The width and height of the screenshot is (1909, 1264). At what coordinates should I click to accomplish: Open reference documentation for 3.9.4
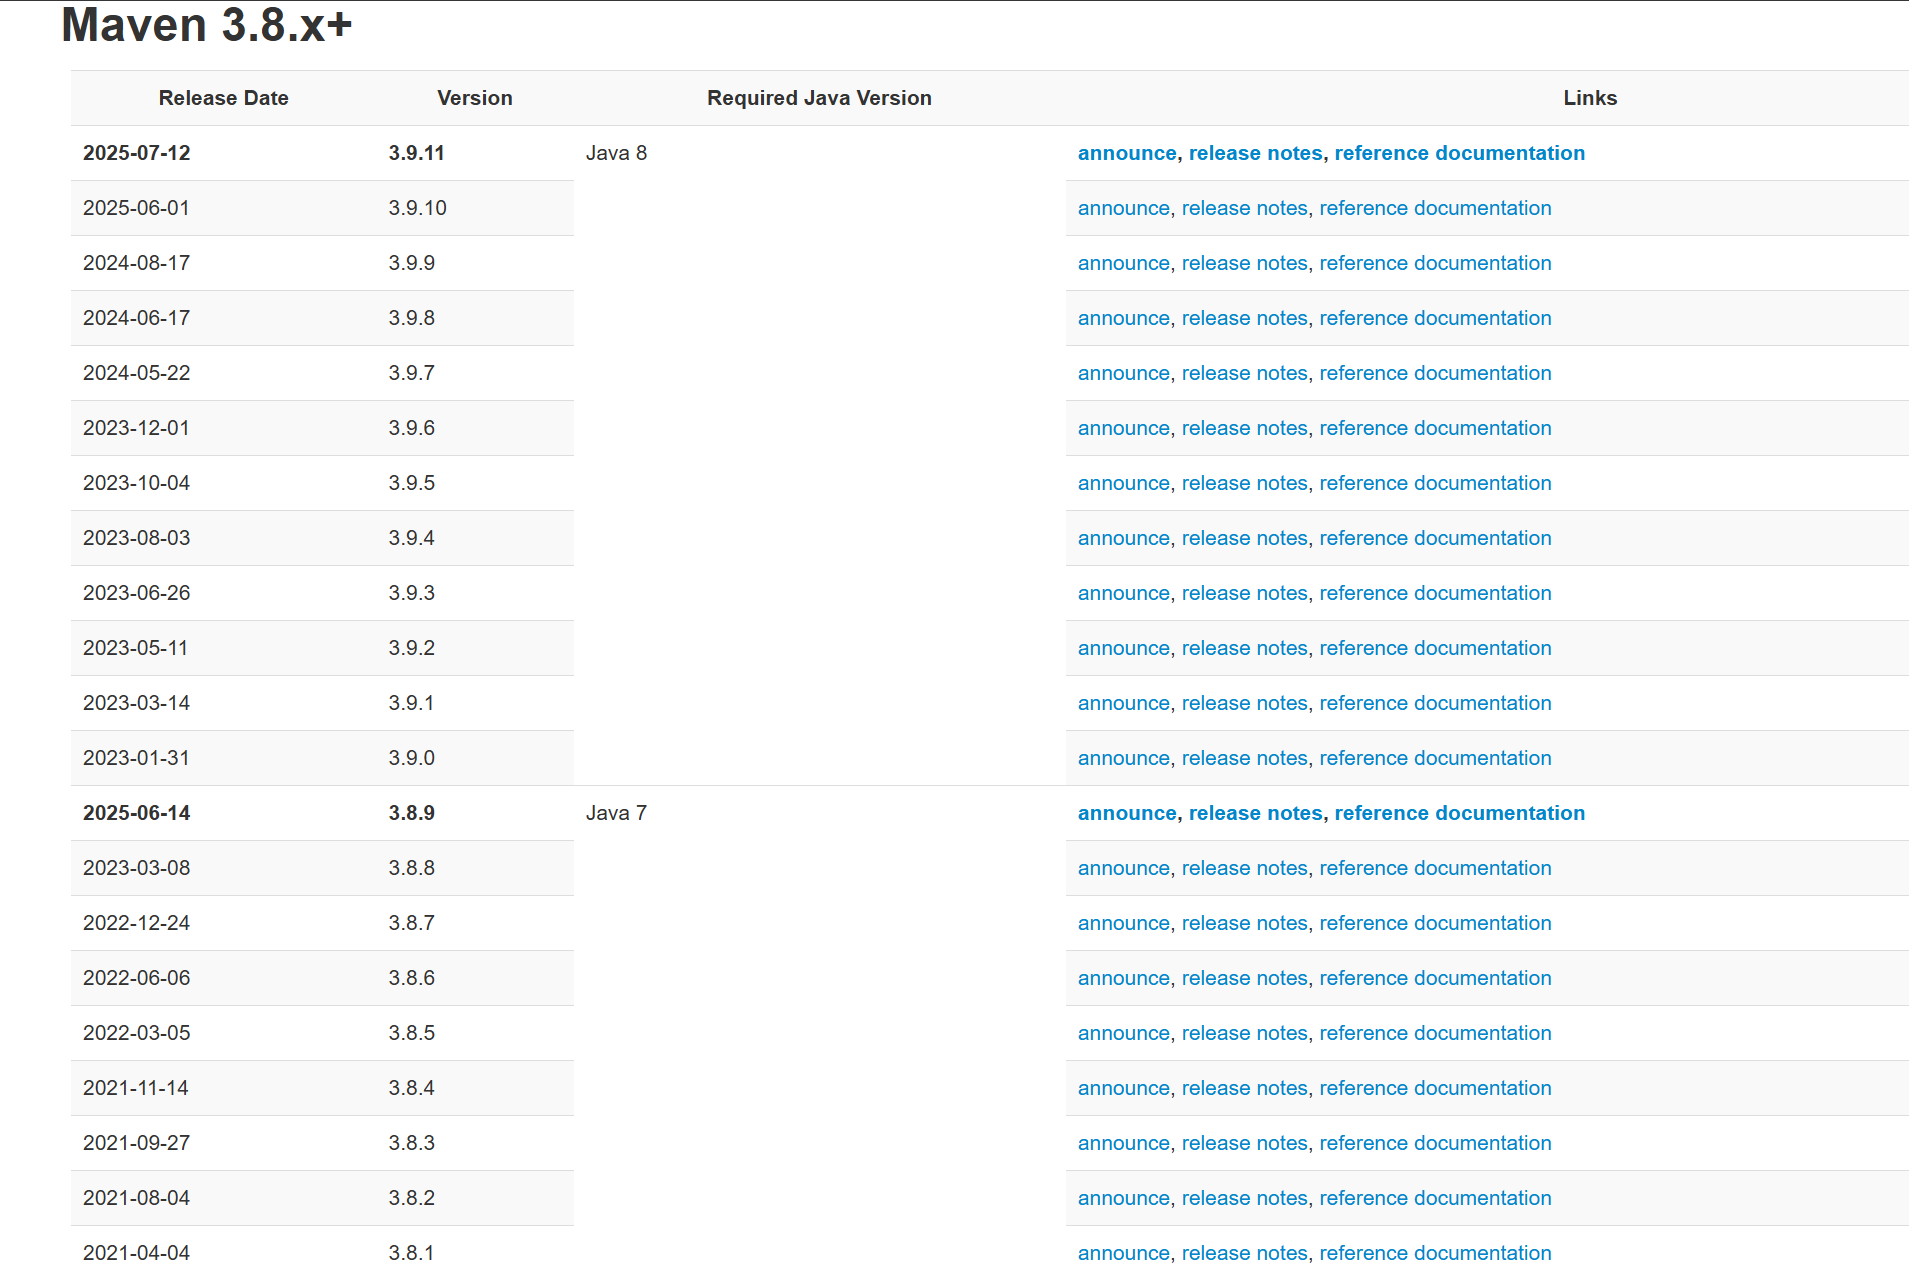tap(1435, 538)
